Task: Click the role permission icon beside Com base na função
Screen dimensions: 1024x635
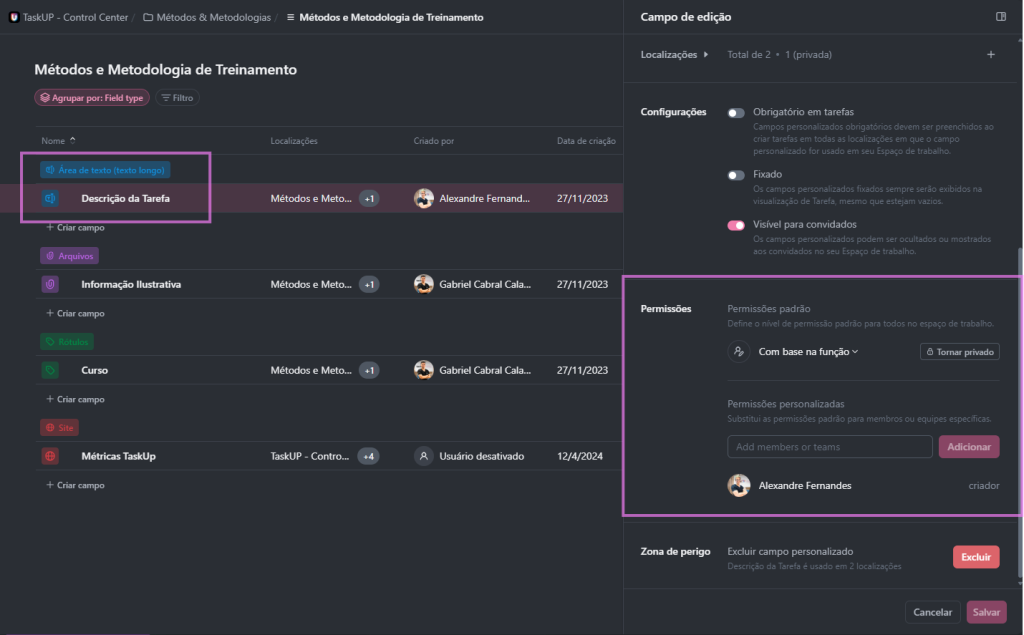Action: tap(738, 352)
